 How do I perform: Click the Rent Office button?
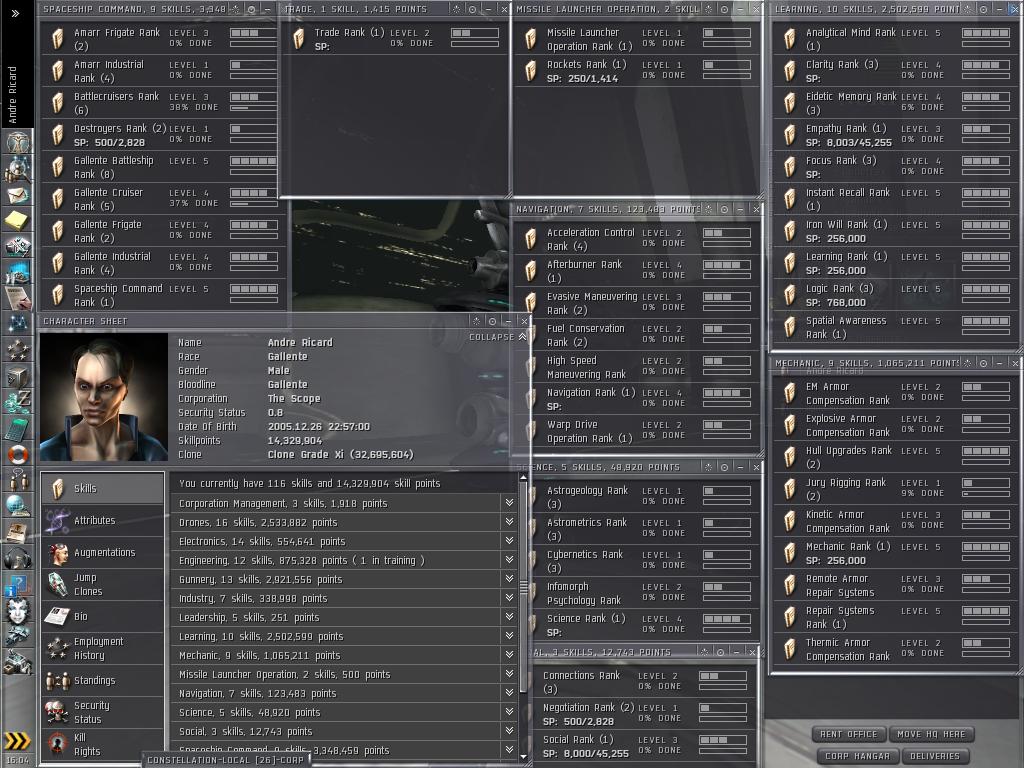pyautogui.click(x=848, y=734)
